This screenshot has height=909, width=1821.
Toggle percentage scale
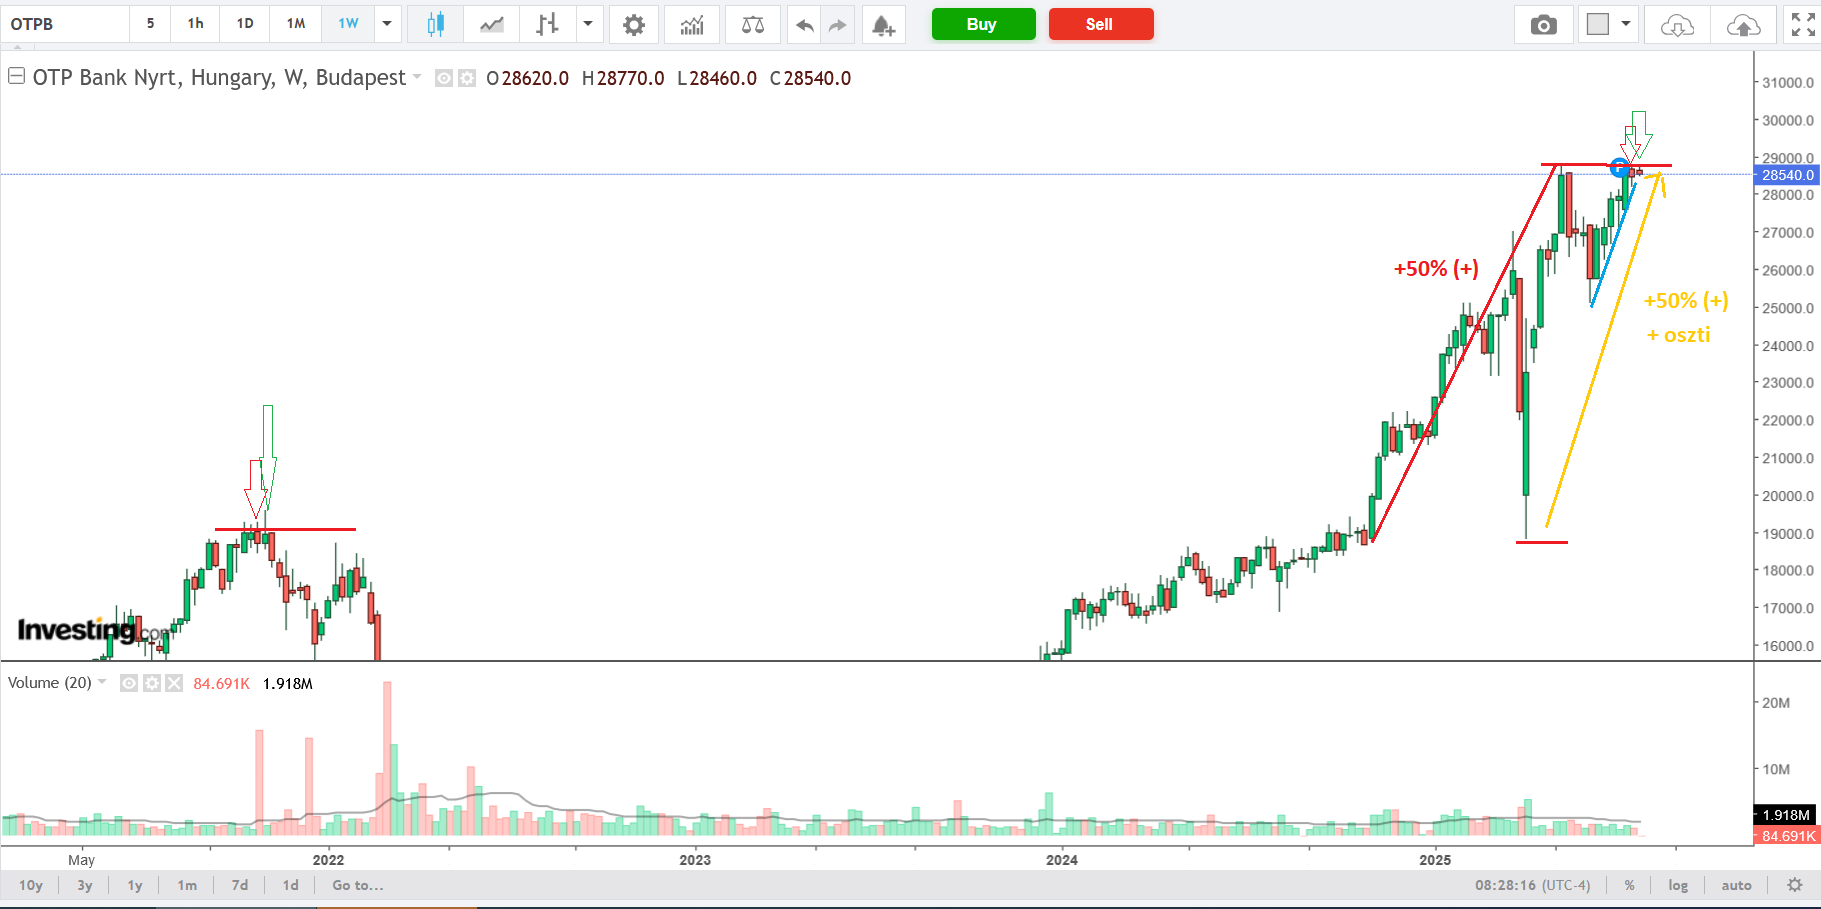point(1630,885)
